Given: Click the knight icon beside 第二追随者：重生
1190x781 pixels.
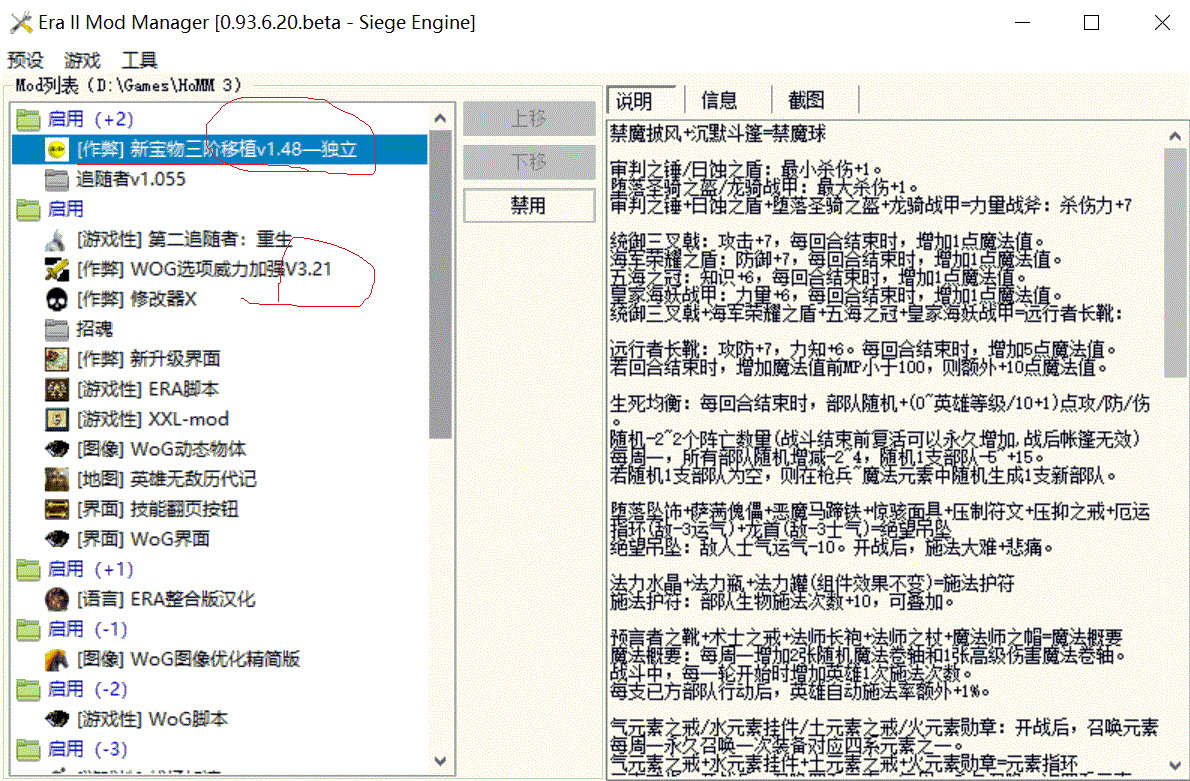Looking at the screenshot, I should click(57, 240).
